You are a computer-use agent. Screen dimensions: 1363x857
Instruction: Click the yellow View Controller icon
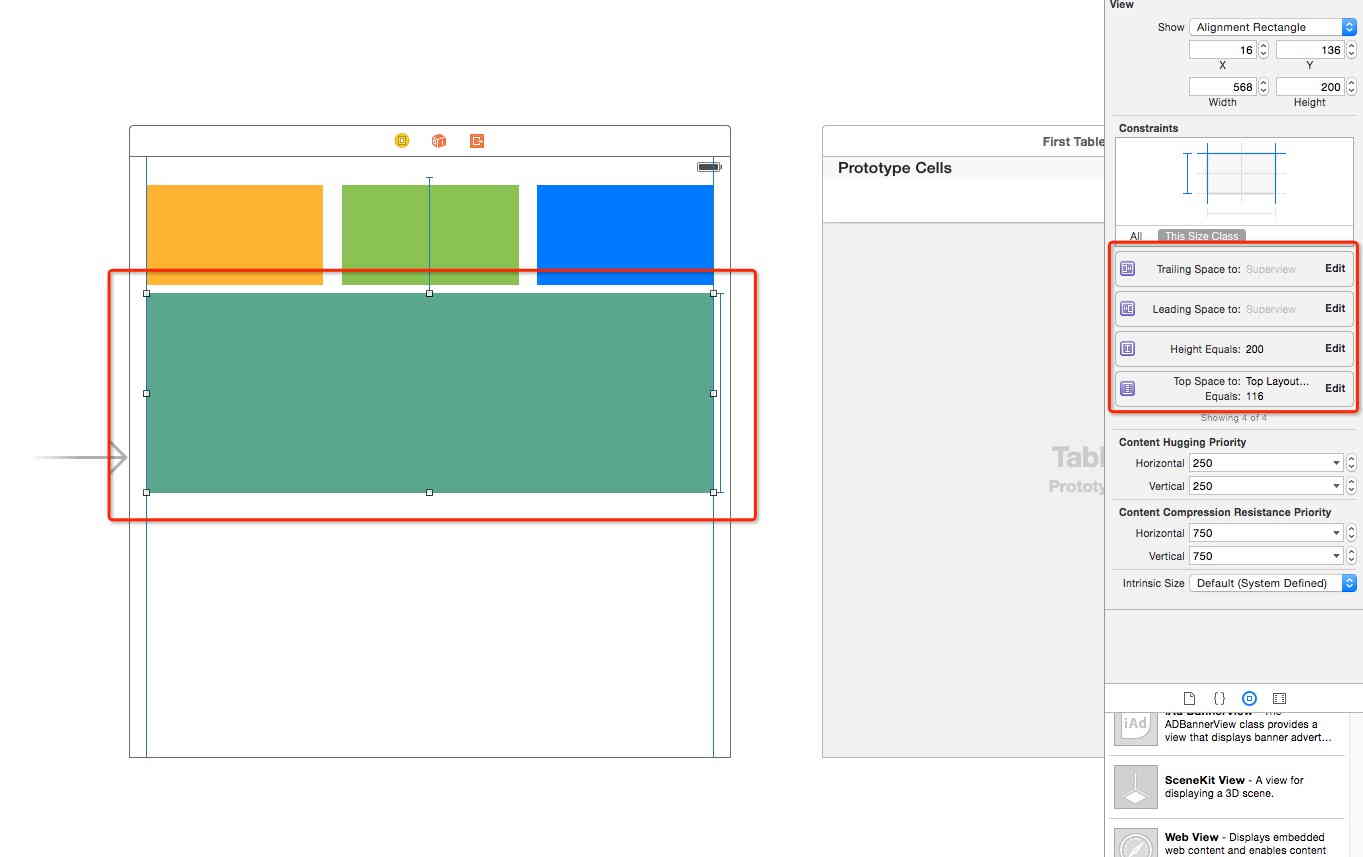(x=402, y=141)
